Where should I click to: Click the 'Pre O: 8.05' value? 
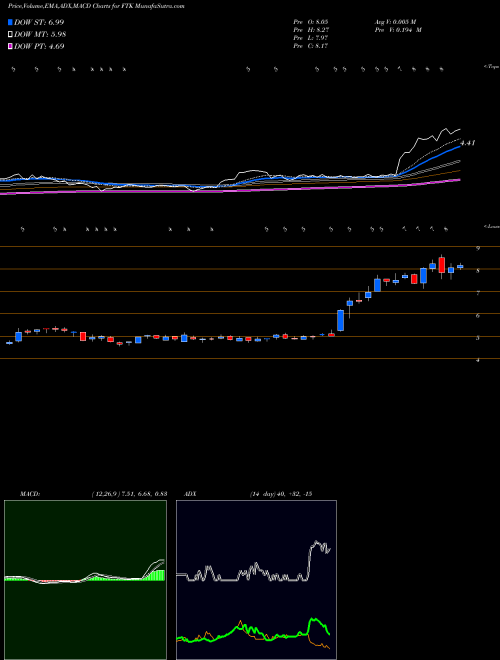click(311, 22)
